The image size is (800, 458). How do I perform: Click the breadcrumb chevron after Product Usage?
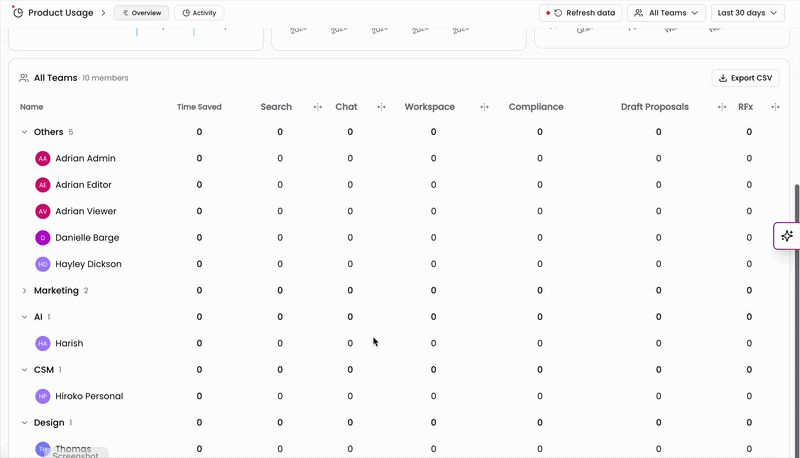103,13
